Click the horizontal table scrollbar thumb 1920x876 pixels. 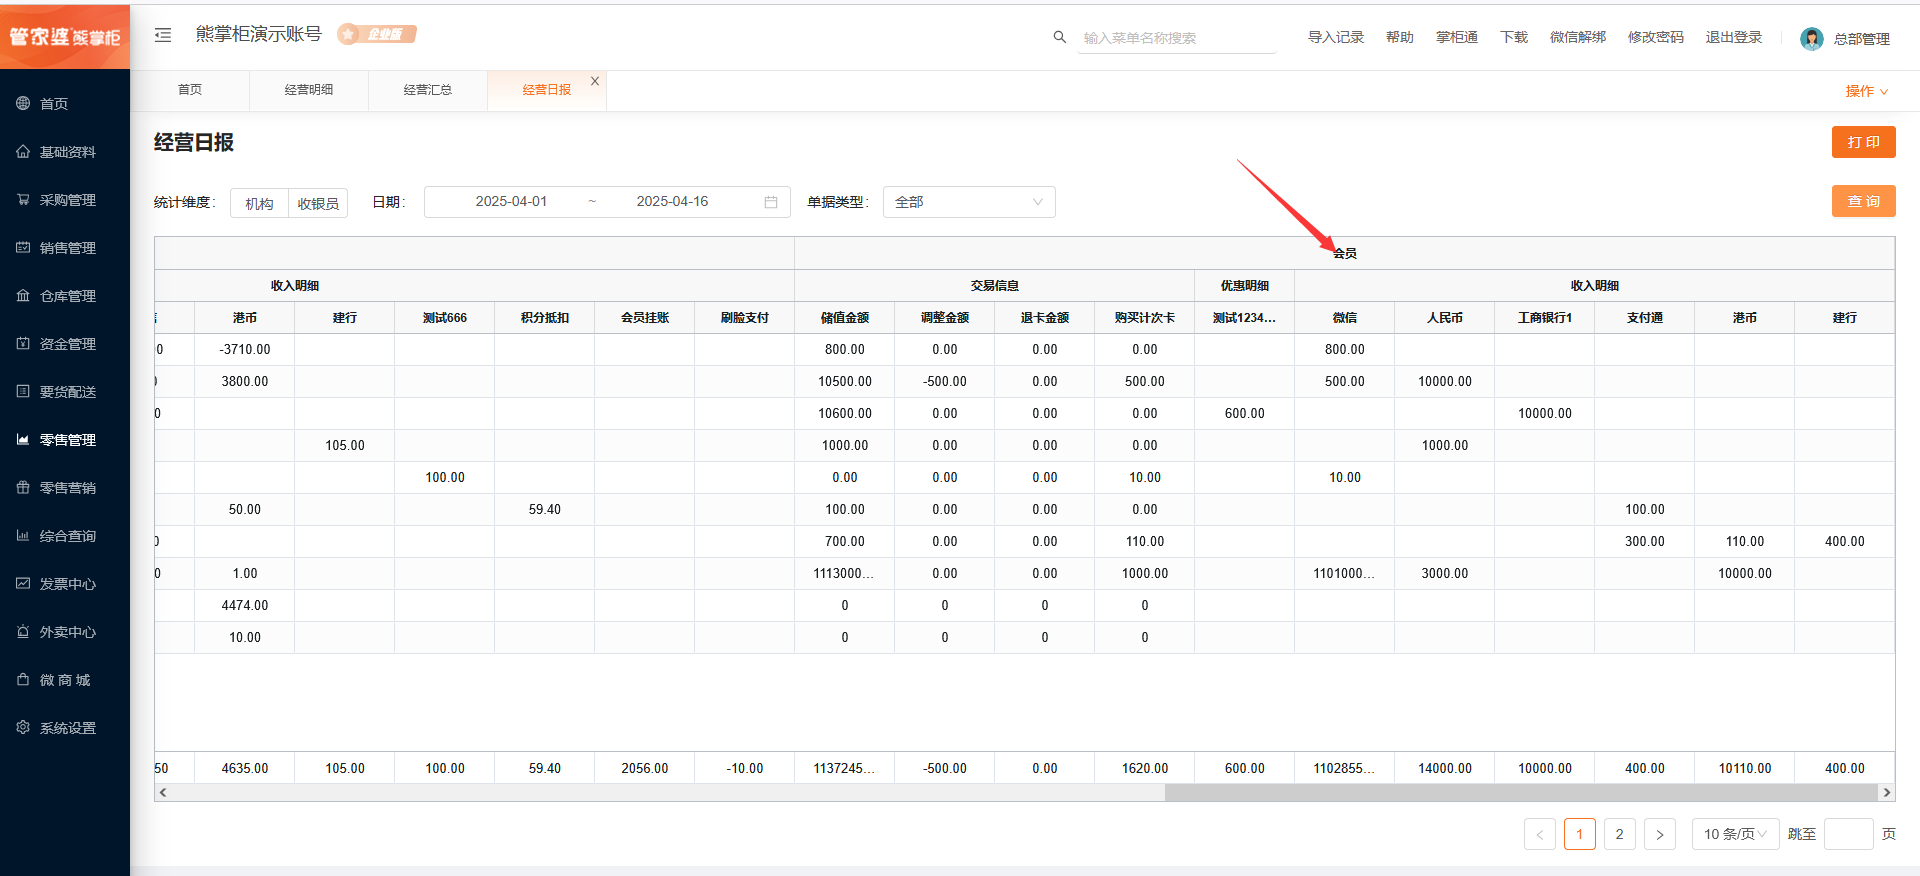1520,793
